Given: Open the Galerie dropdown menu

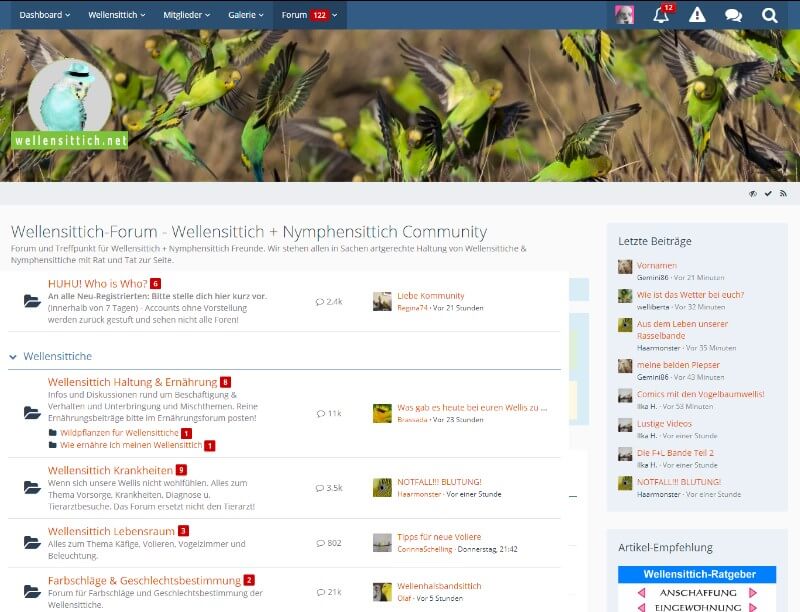Looking at the screenshot, I should [243, 15].
